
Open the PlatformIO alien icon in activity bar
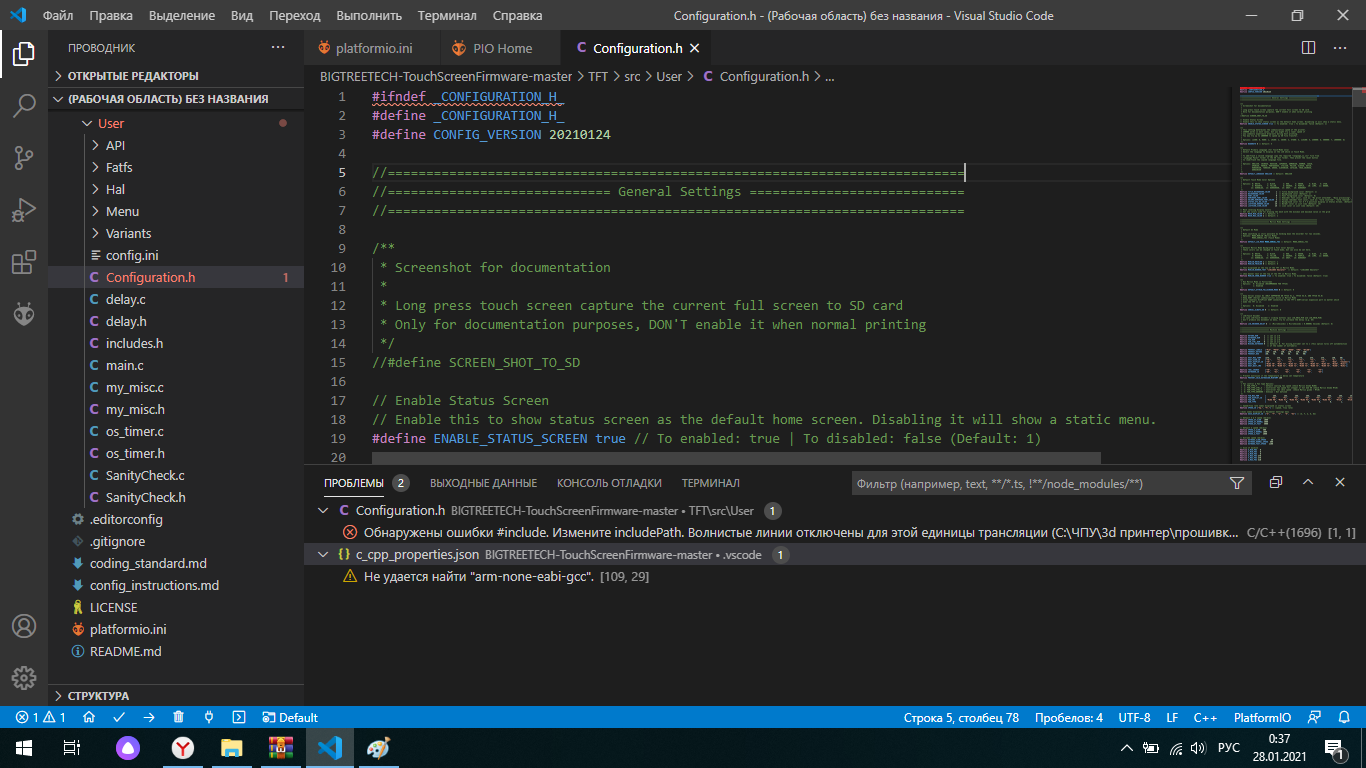[x=24, y=314]
